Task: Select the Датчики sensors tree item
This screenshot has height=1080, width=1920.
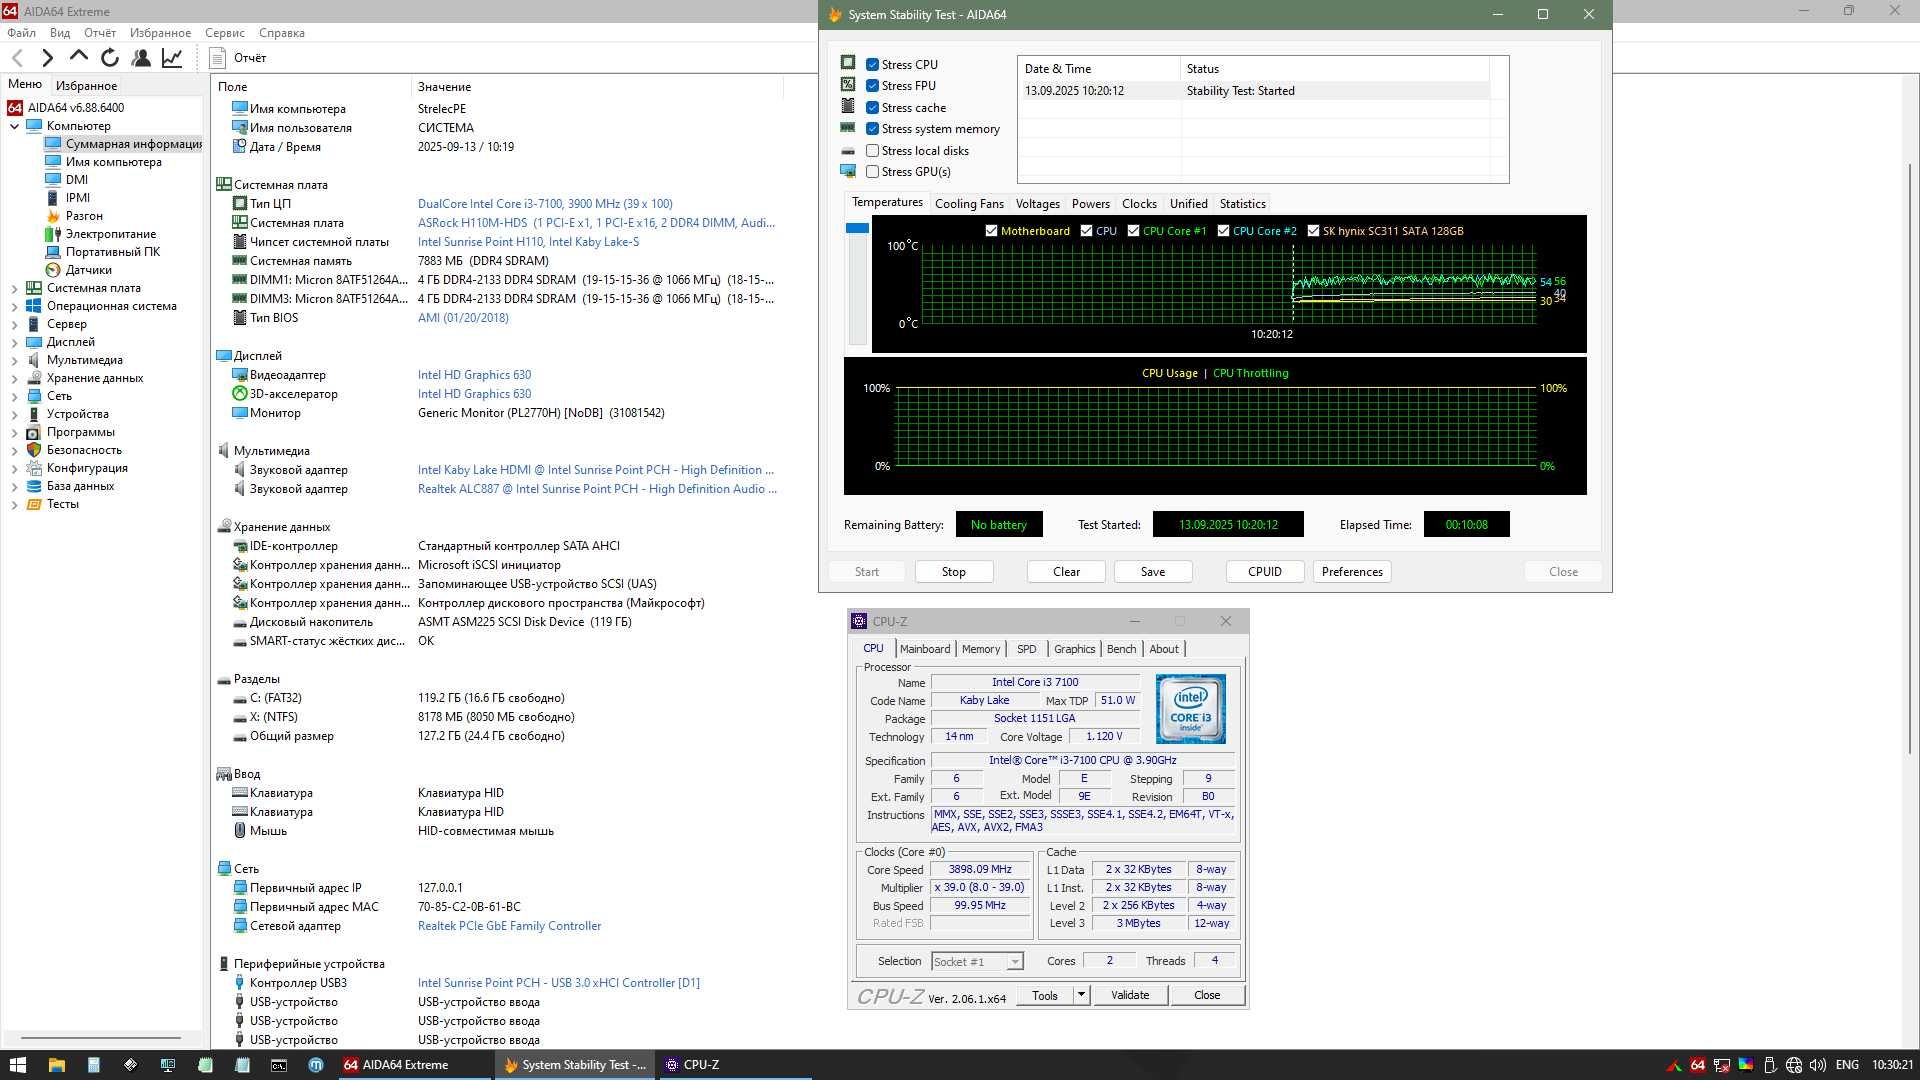Action: [88, 270]
